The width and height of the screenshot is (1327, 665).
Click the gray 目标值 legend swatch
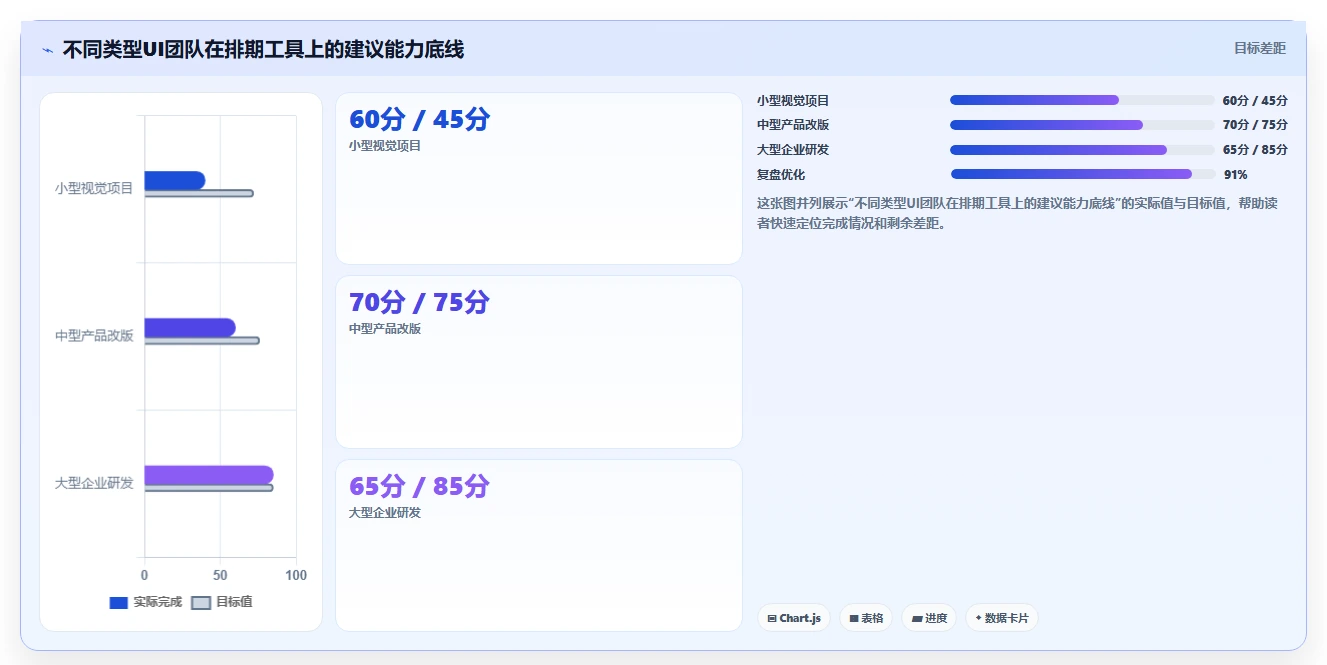pos(201,603)
